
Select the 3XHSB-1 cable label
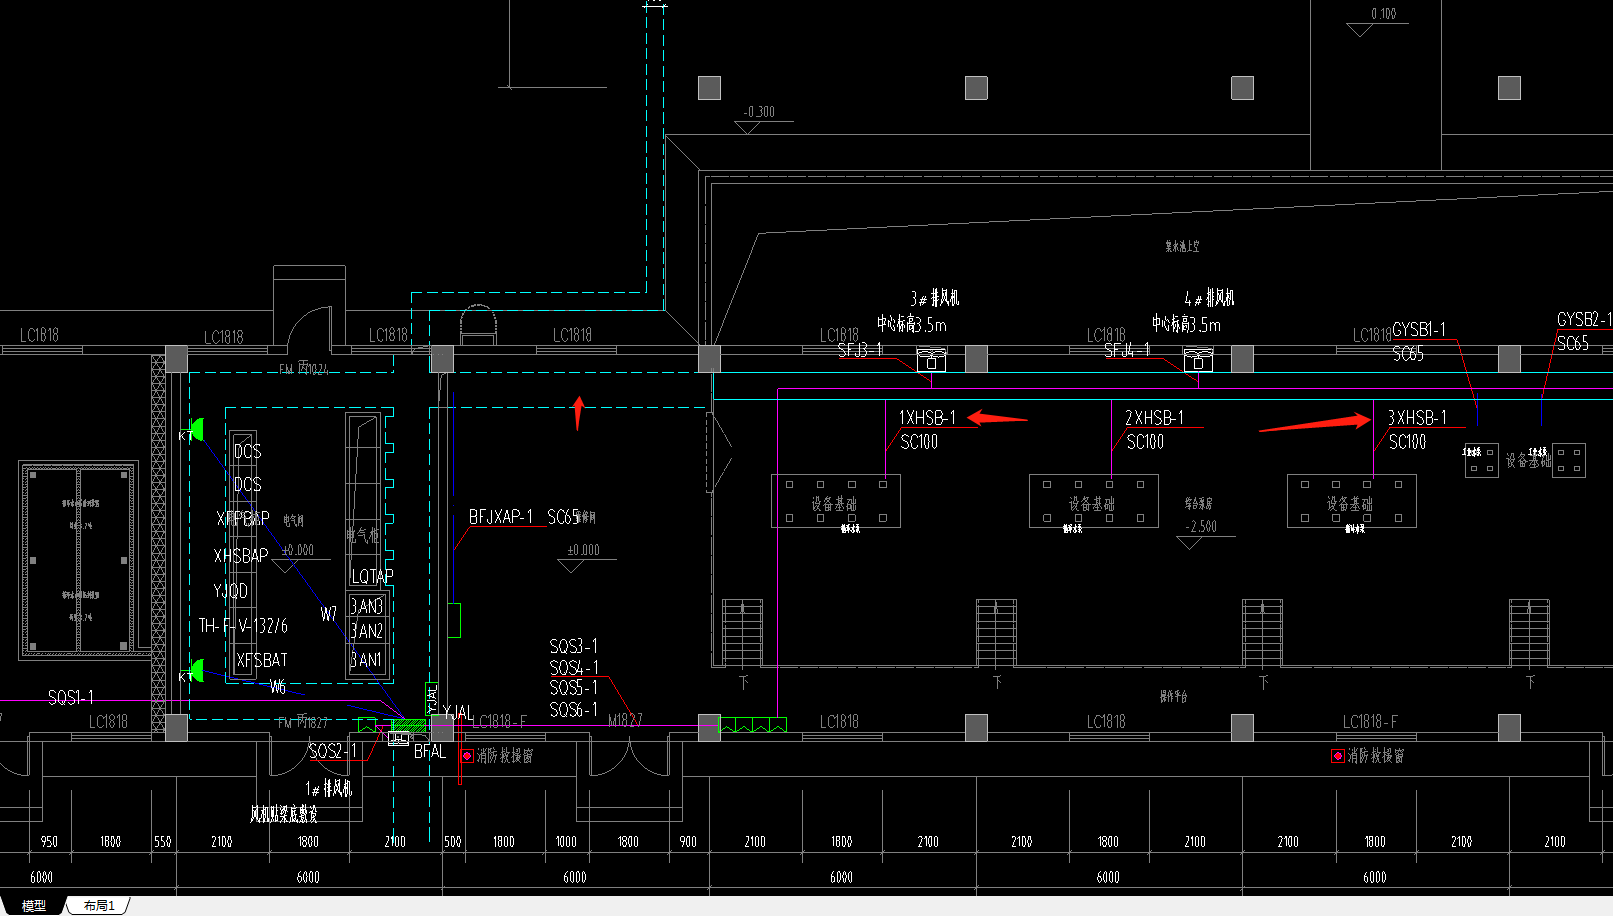coord(1417,418)
